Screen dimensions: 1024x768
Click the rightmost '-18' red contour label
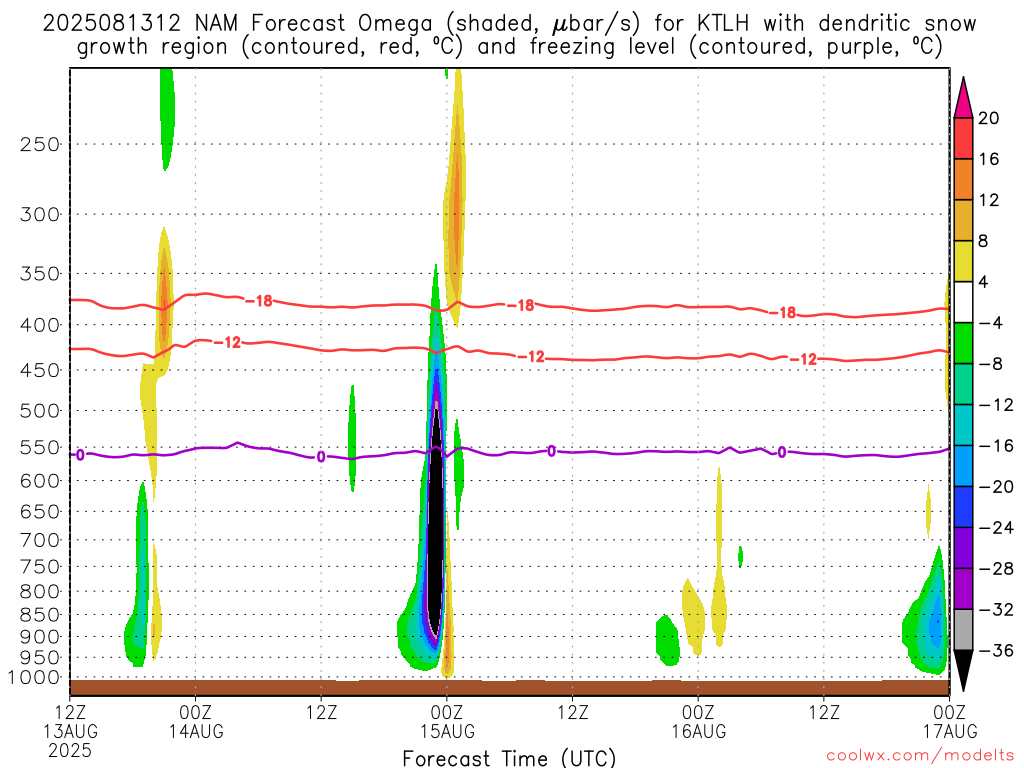click(x=782, y=313)
